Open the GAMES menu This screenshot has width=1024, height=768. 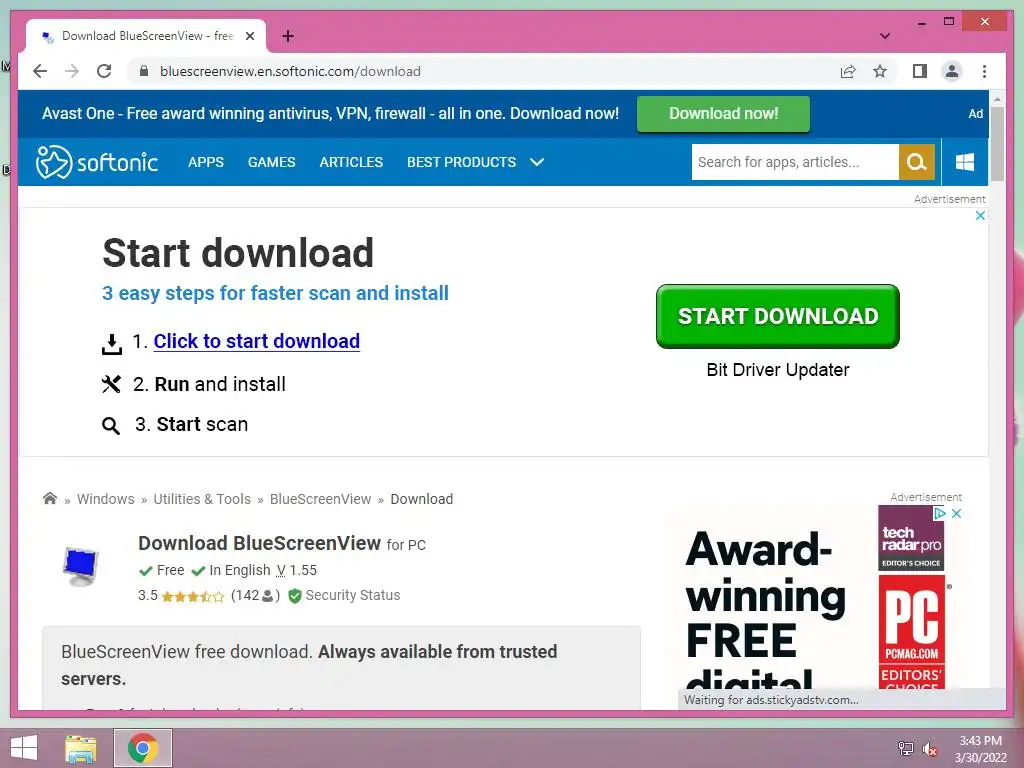point(272,162)
